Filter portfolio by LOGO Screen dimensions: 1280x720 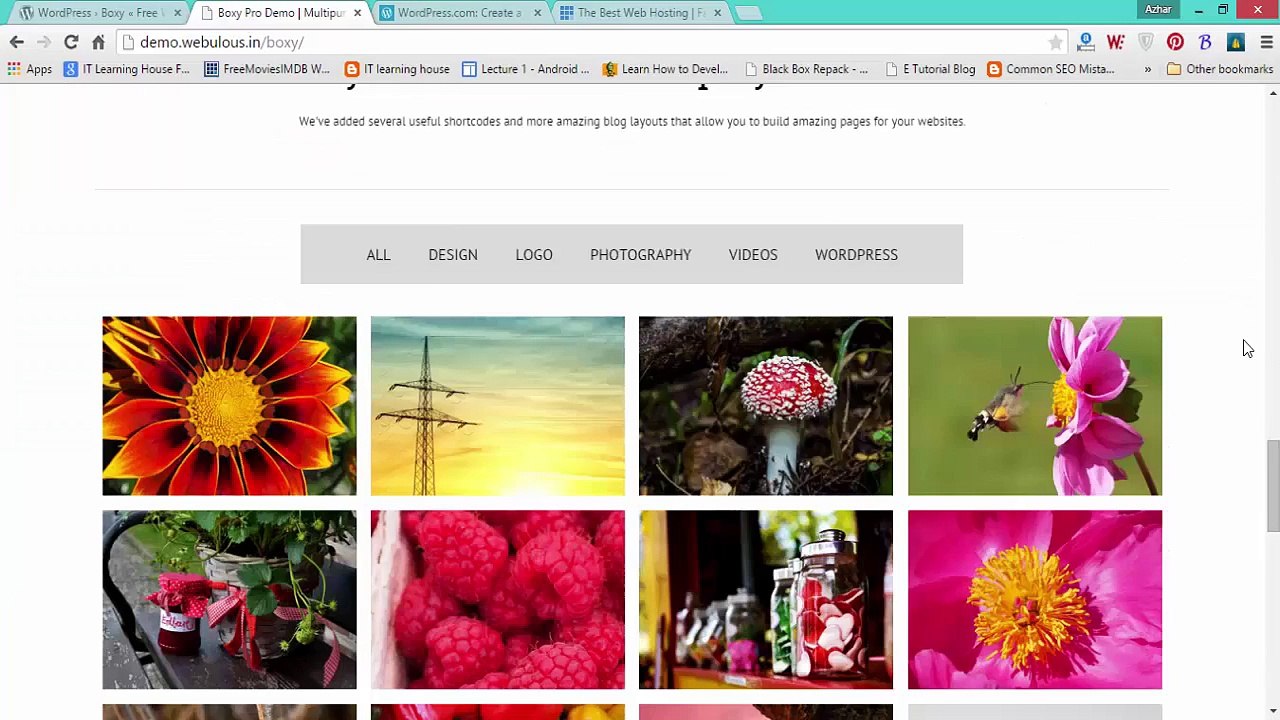534,255
